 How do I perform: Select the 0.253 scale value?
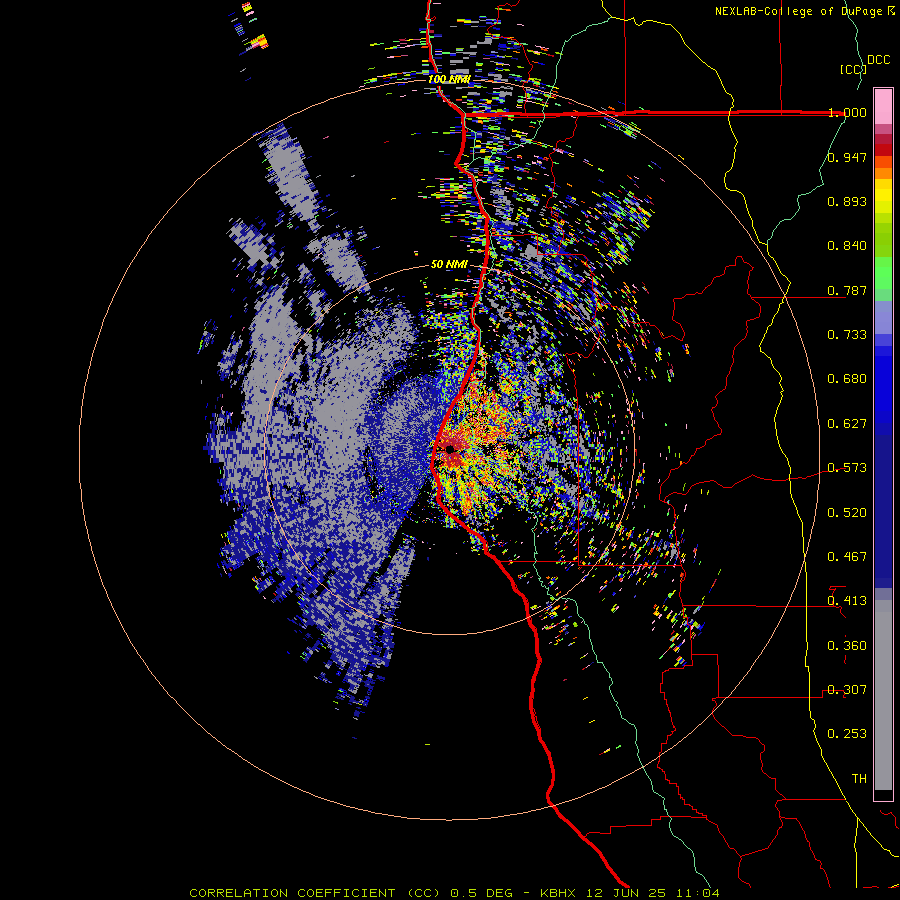tap(847, 734)
